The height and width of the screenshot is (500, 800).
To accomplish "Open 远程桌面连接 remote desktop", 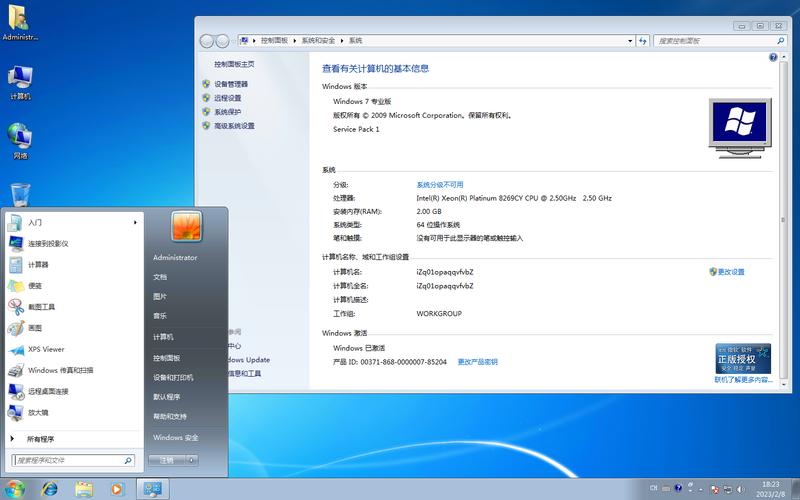I will coord(73,391).
